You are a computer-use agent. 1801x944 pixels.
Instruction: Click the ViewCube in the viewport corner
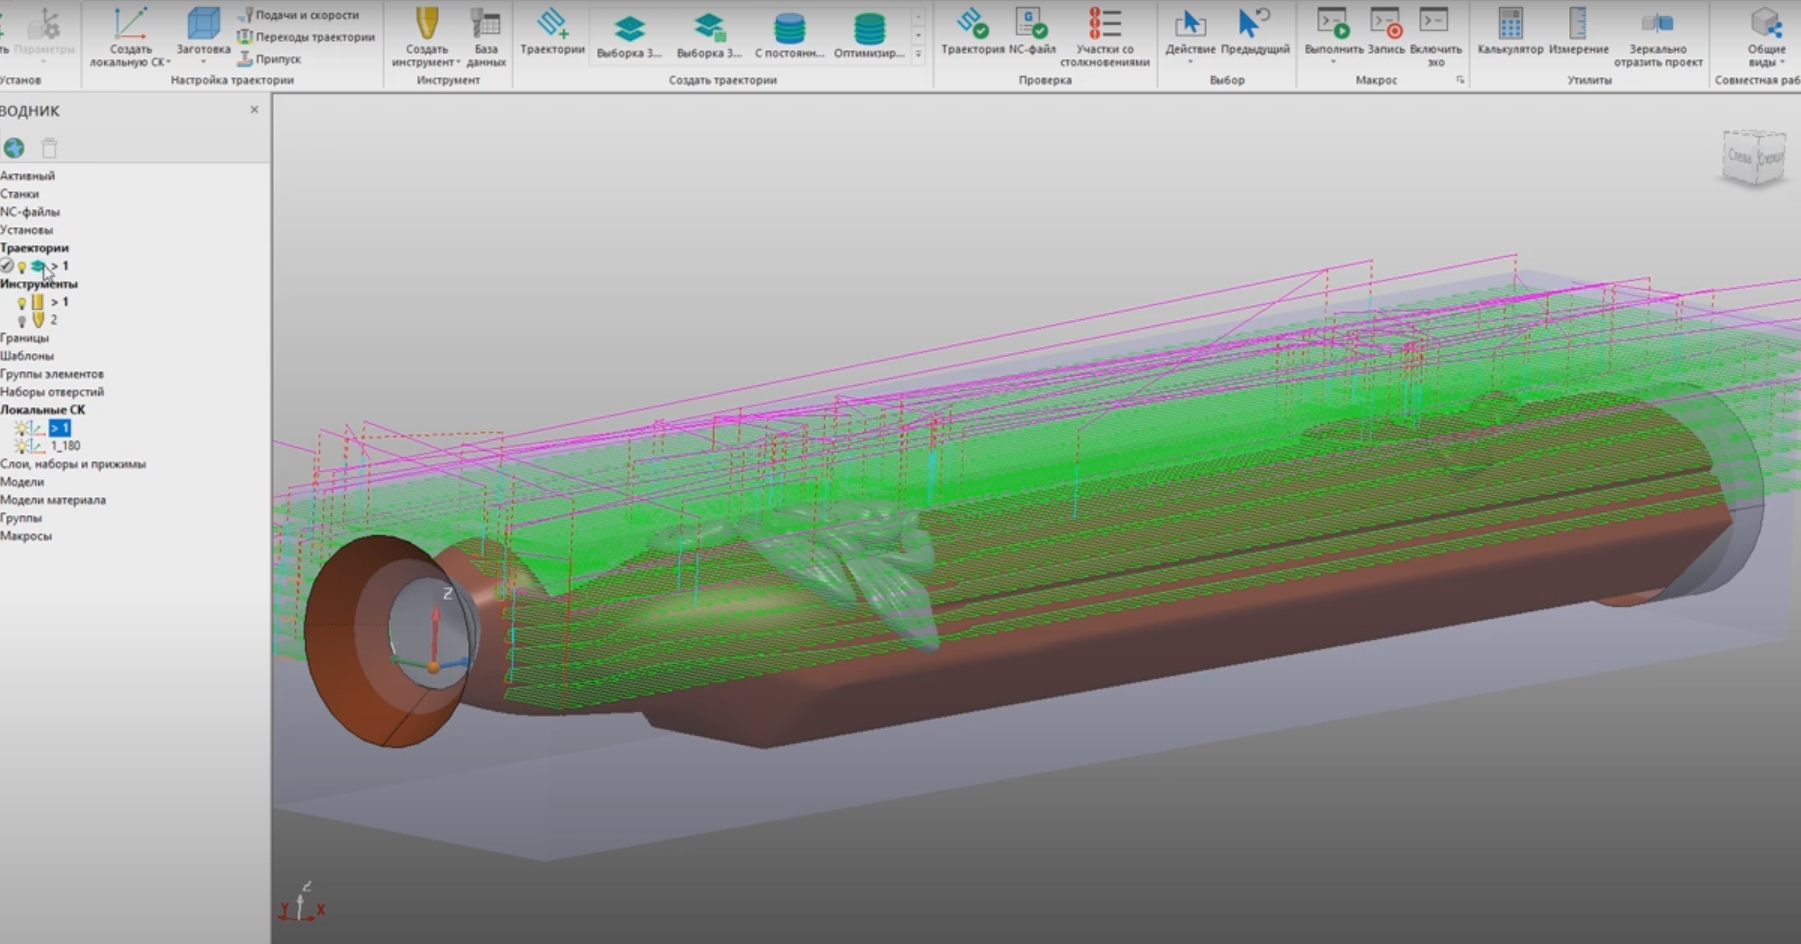[x=1754, y=157]
